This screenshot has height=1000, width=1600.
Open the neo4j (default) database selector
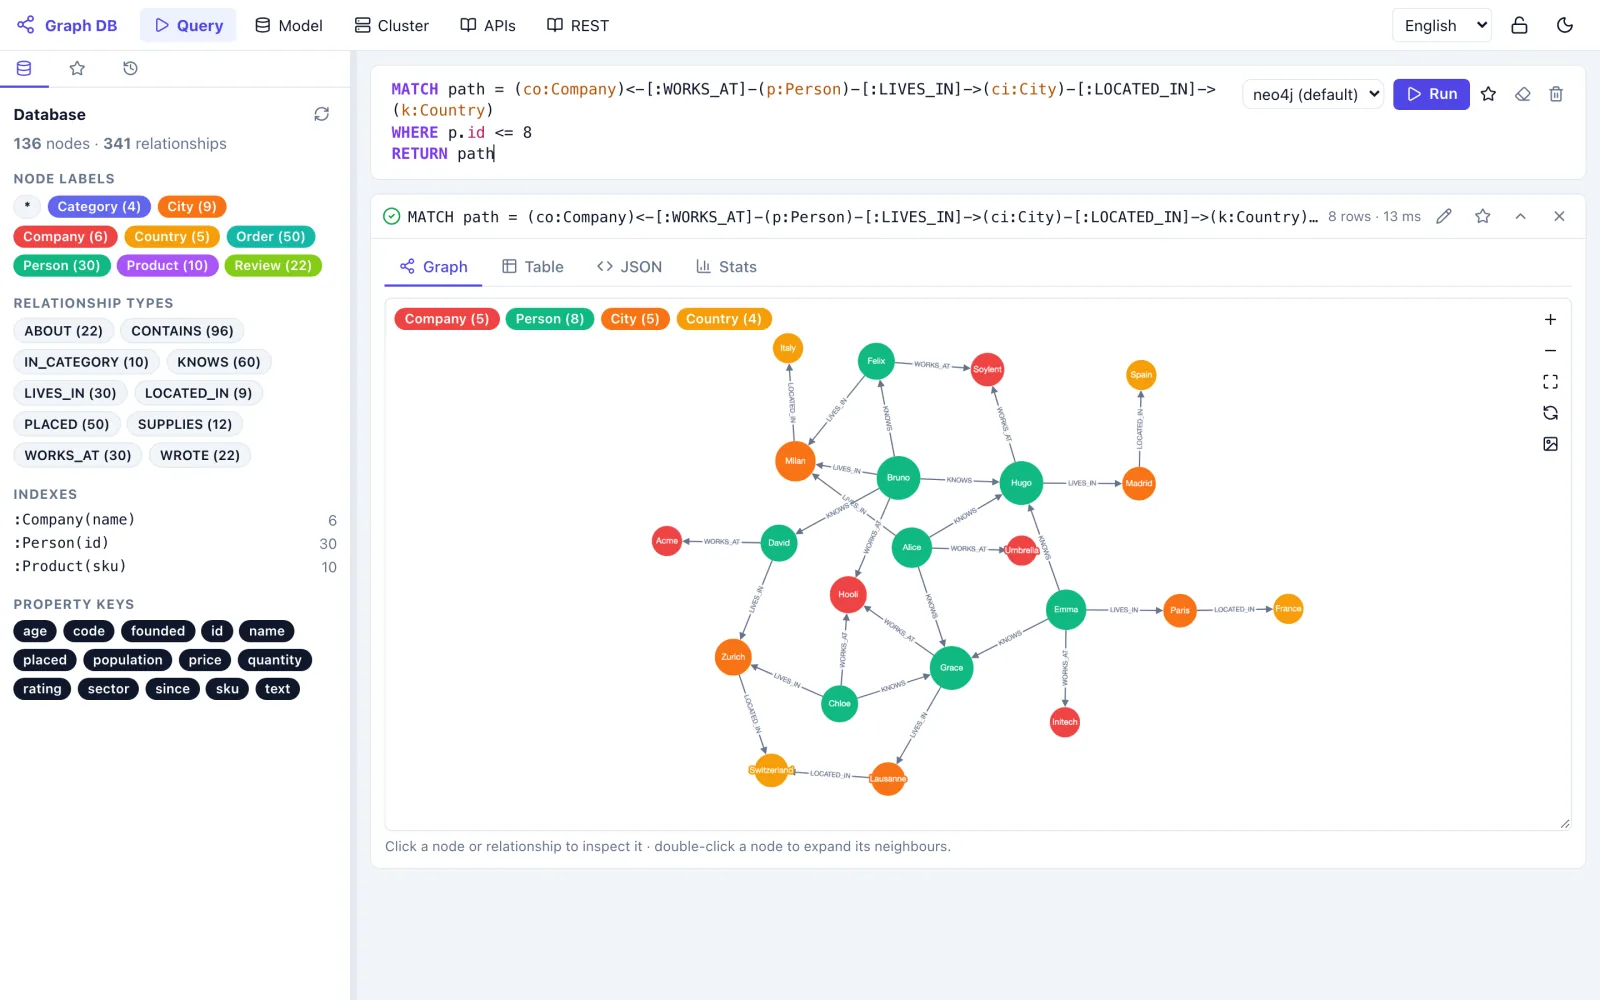click(x=1313, y=94)
